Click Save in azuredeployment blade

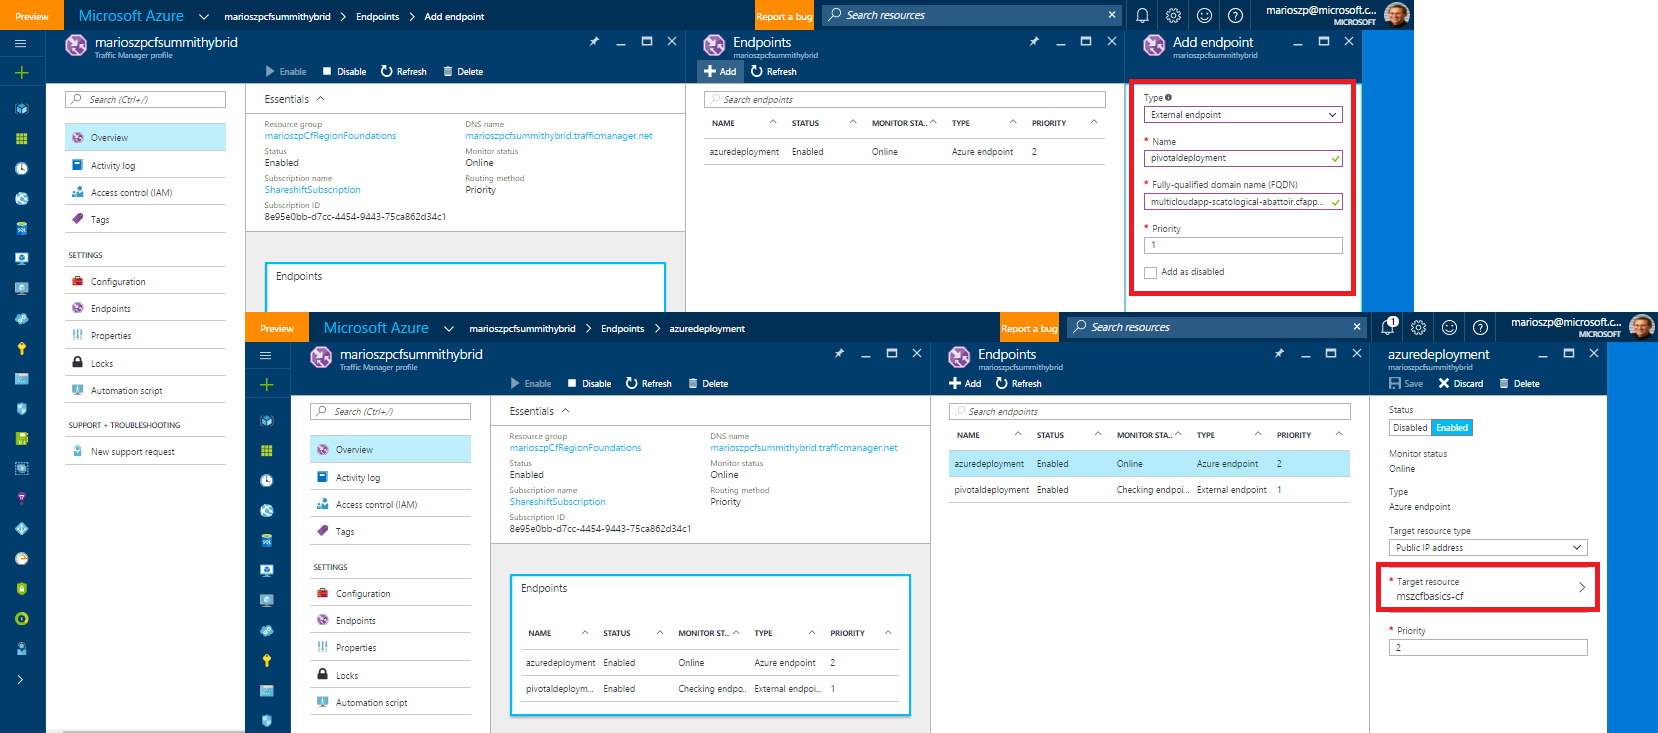[x=1406, y=384]
